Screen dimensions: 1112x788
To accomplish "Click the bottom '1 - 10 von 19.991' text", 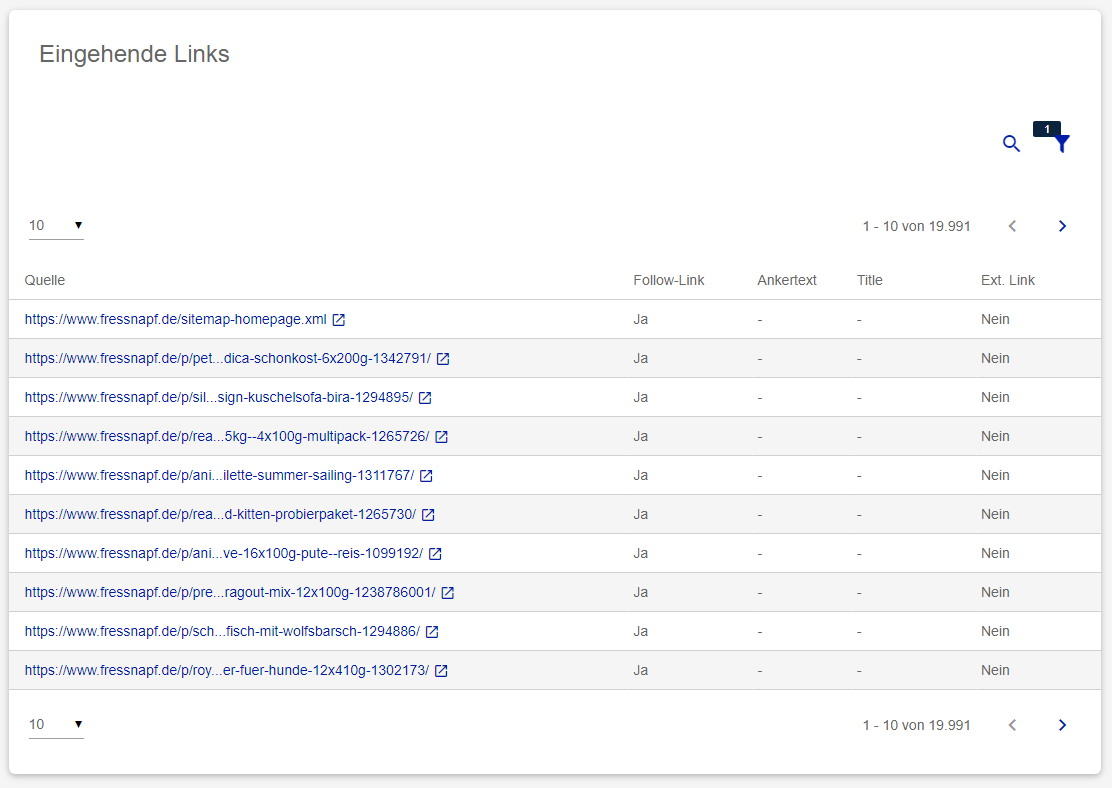I will point(916,725).
